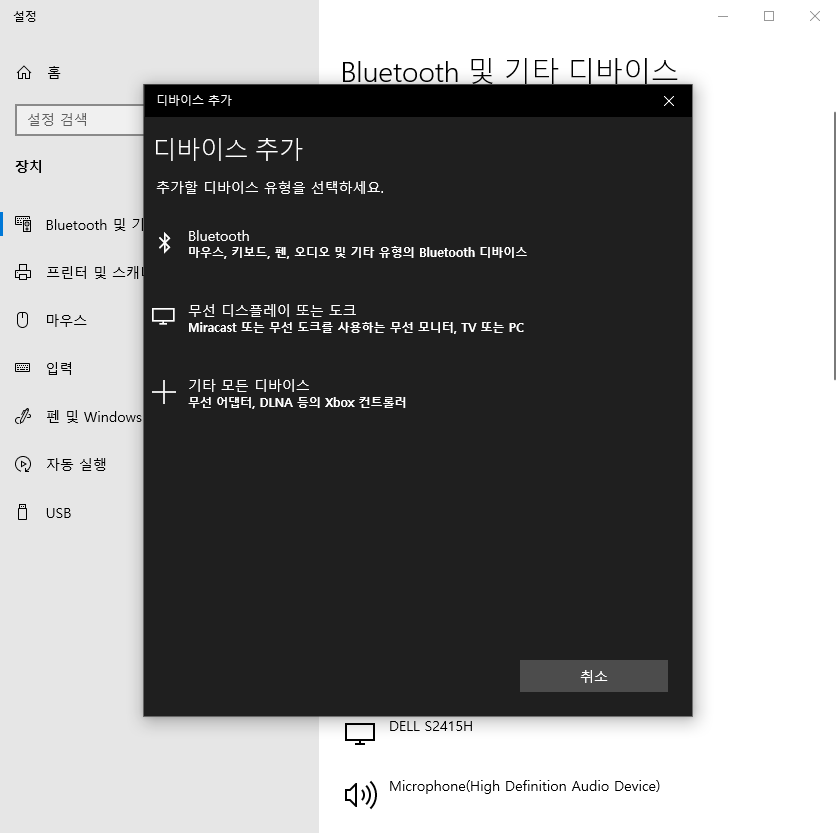
Task: Open USB settings page
Action: pyautogui.click(x=59, y=513)
